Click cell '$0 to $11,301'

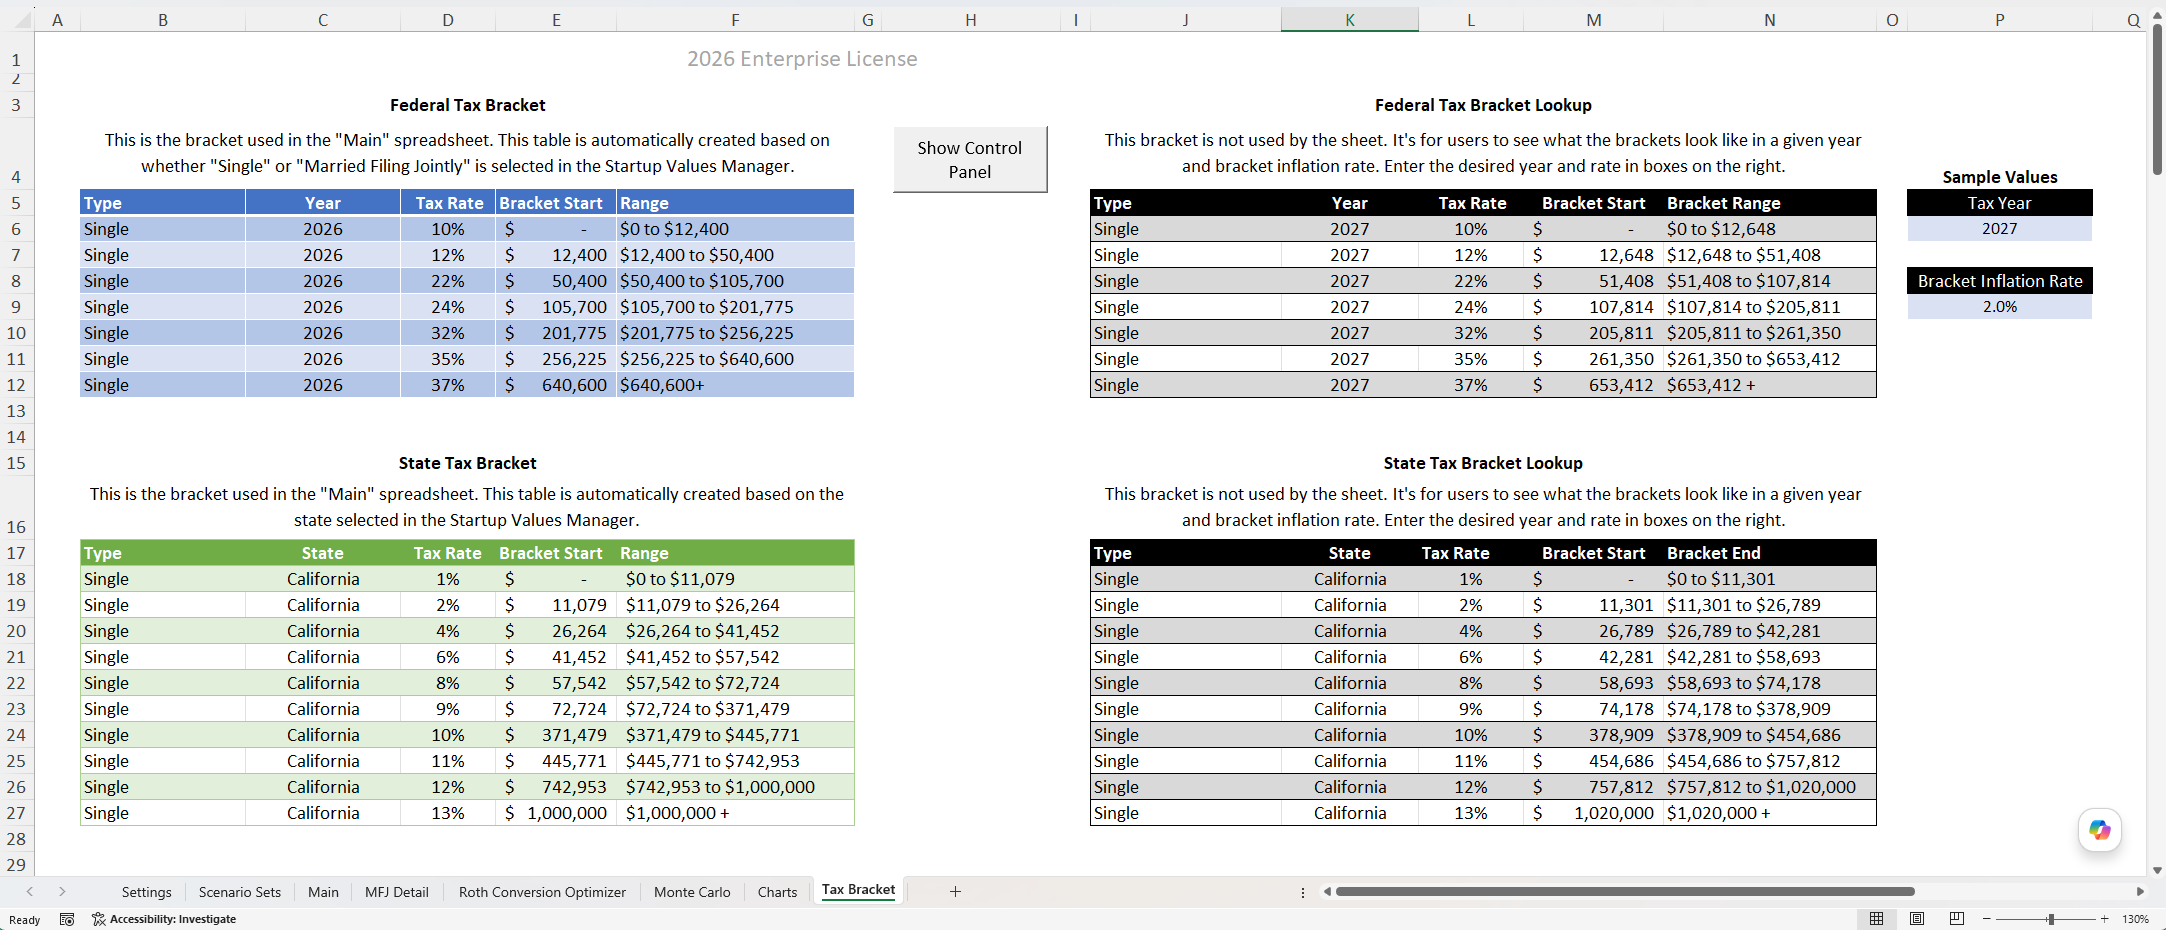1769,579
